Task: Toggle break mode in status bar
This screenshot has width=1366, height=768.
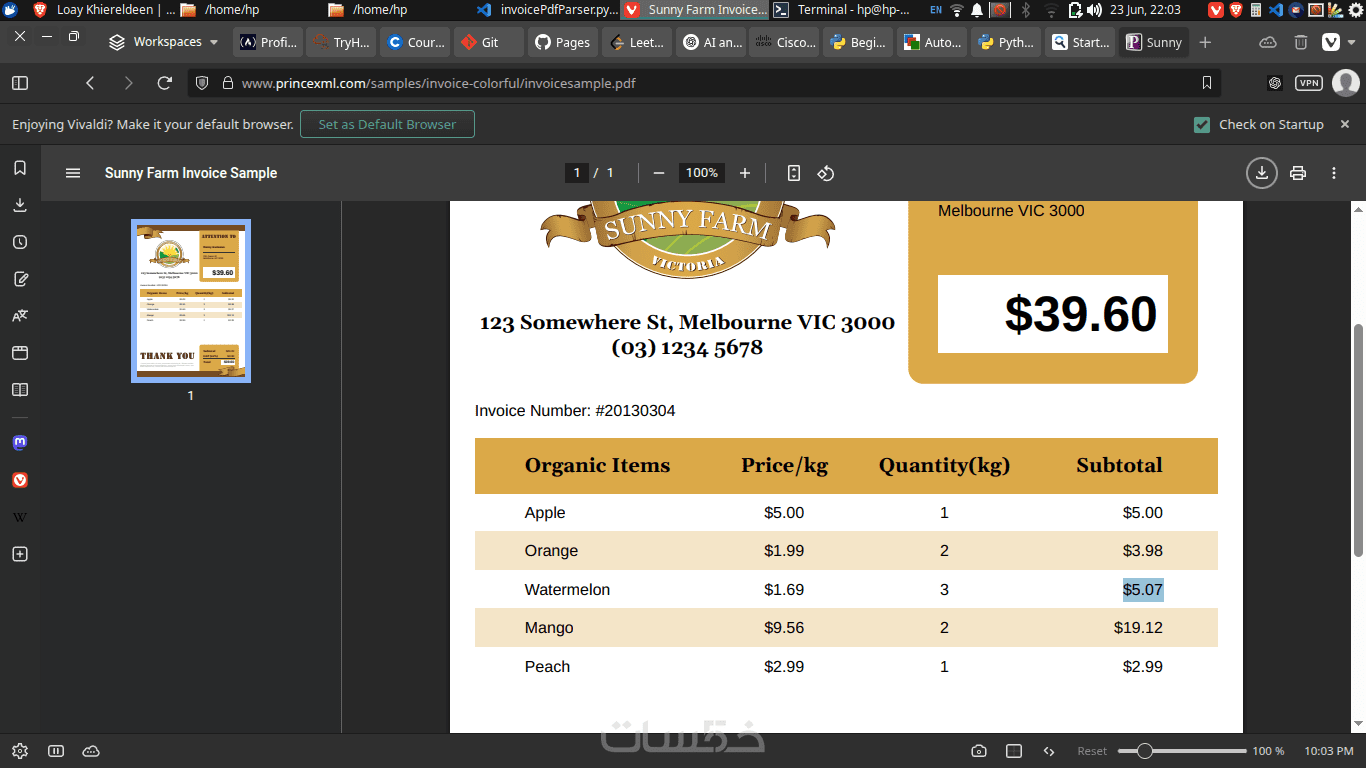Action: pyautogui.click(x=56, y=751)
